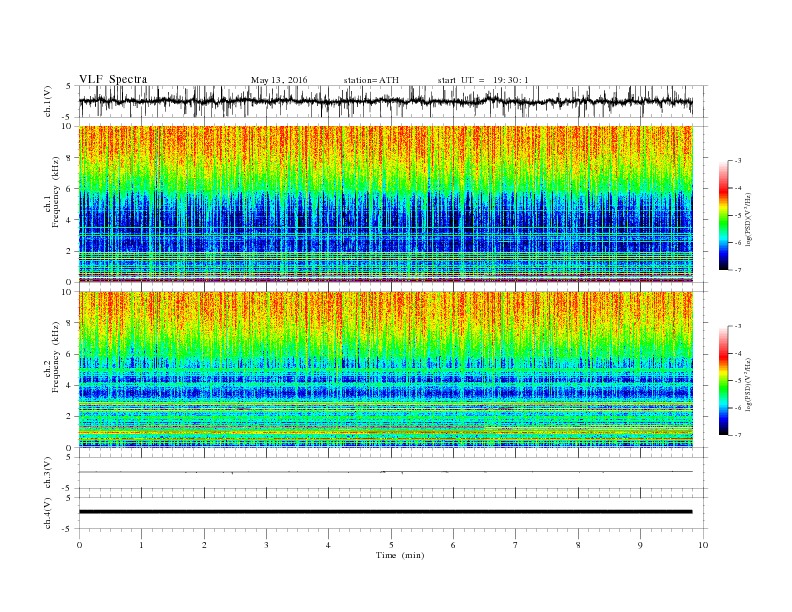Click the ch.1 spectrogram color scale bar
792x612 pixels.
click(x=723, y=215)
